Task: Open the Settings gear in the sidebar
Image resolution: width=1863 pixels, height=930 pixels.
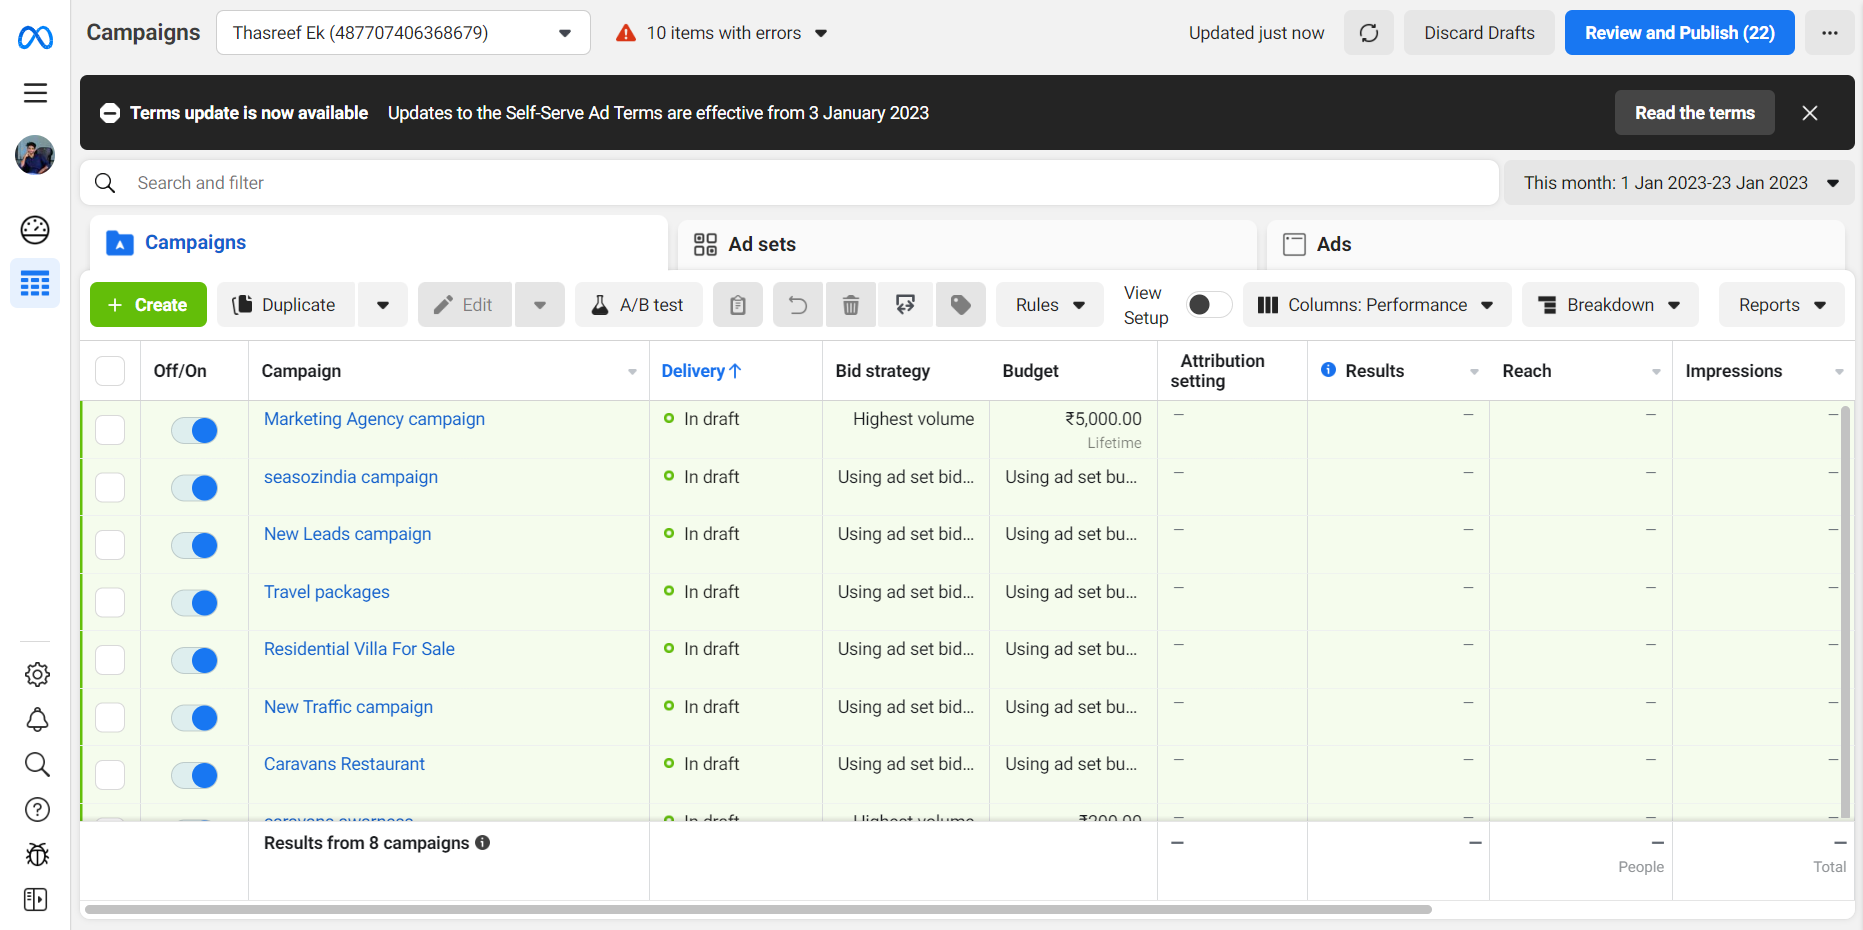Action: point(37,674)
